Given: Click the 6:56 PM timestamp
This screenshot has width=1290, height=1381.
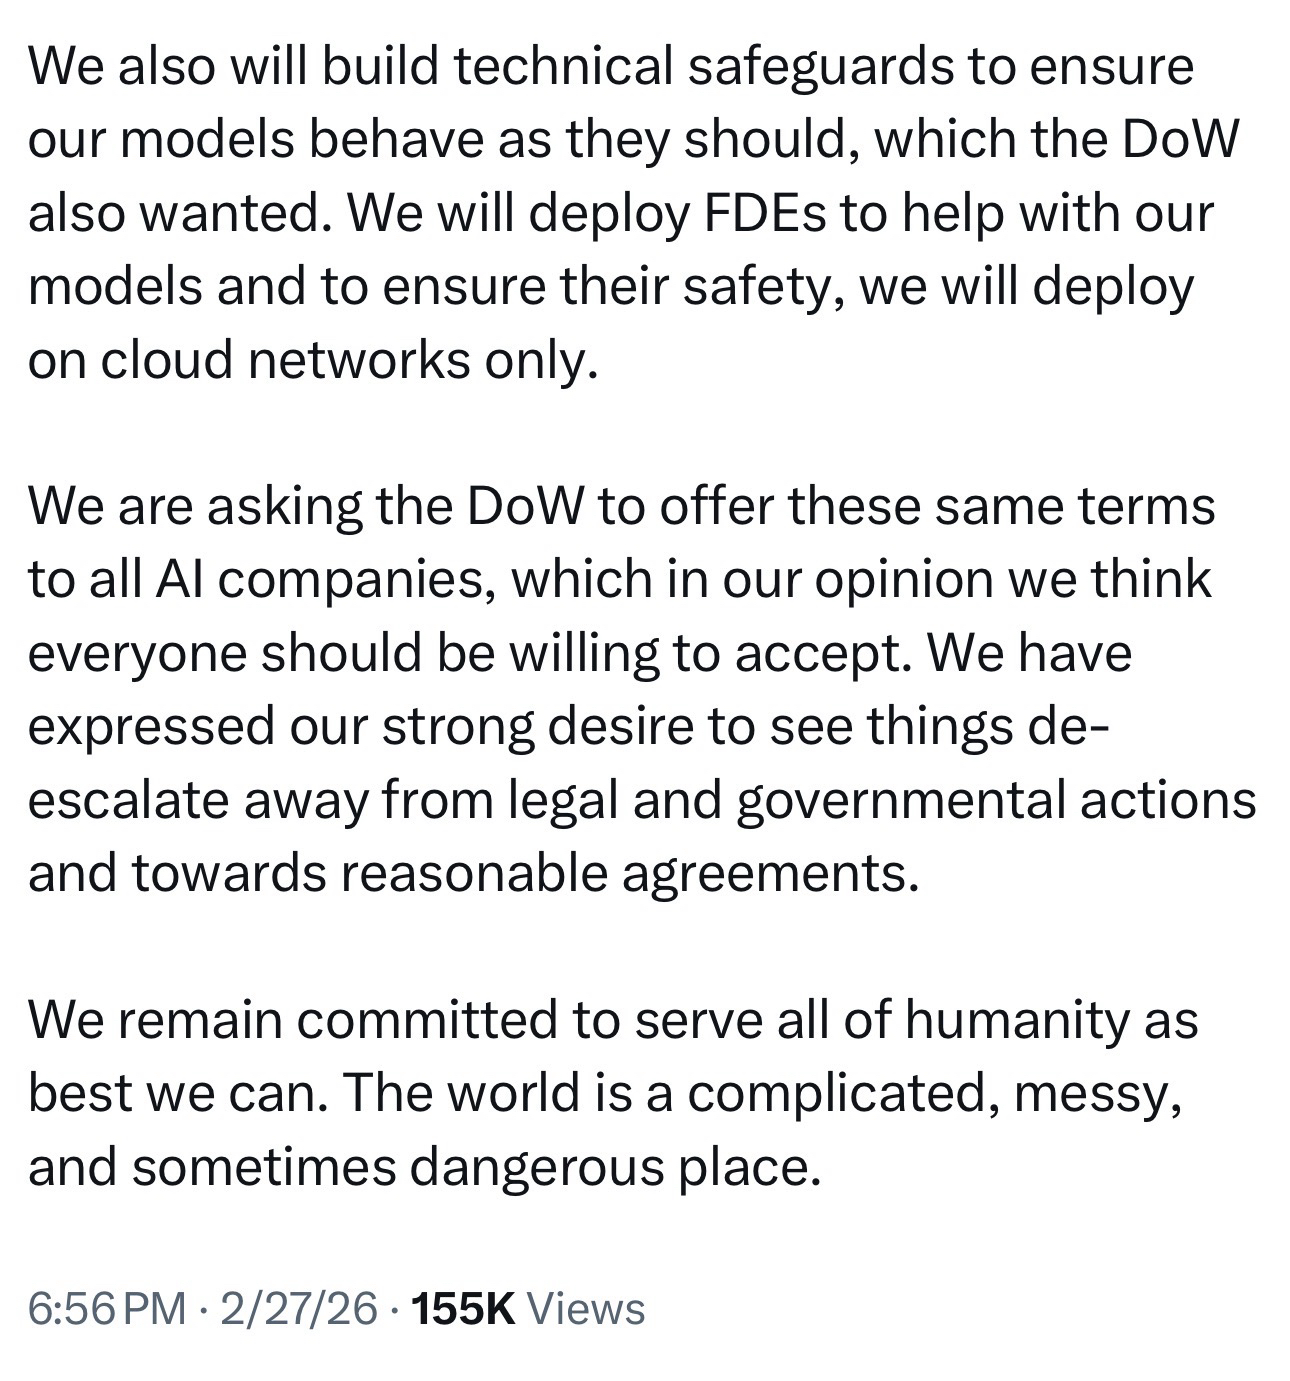Looking at the screenshot, I should tap(106, 1308).
